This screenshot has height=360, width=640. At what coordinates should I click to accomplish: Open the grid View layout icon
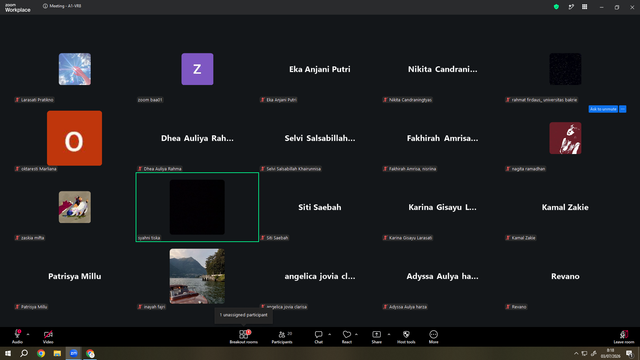(x=584, y=7)
